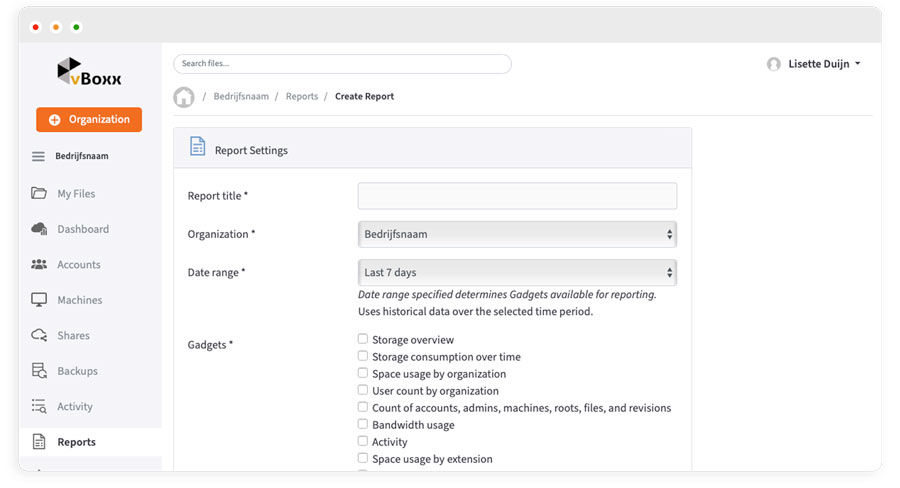Select Reports in the sidebar menu

76,442
